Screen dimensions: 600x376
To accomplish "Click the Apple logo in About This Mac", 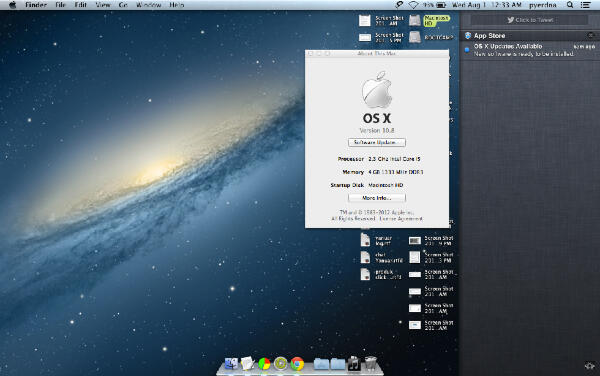I will tap(377, 90).
